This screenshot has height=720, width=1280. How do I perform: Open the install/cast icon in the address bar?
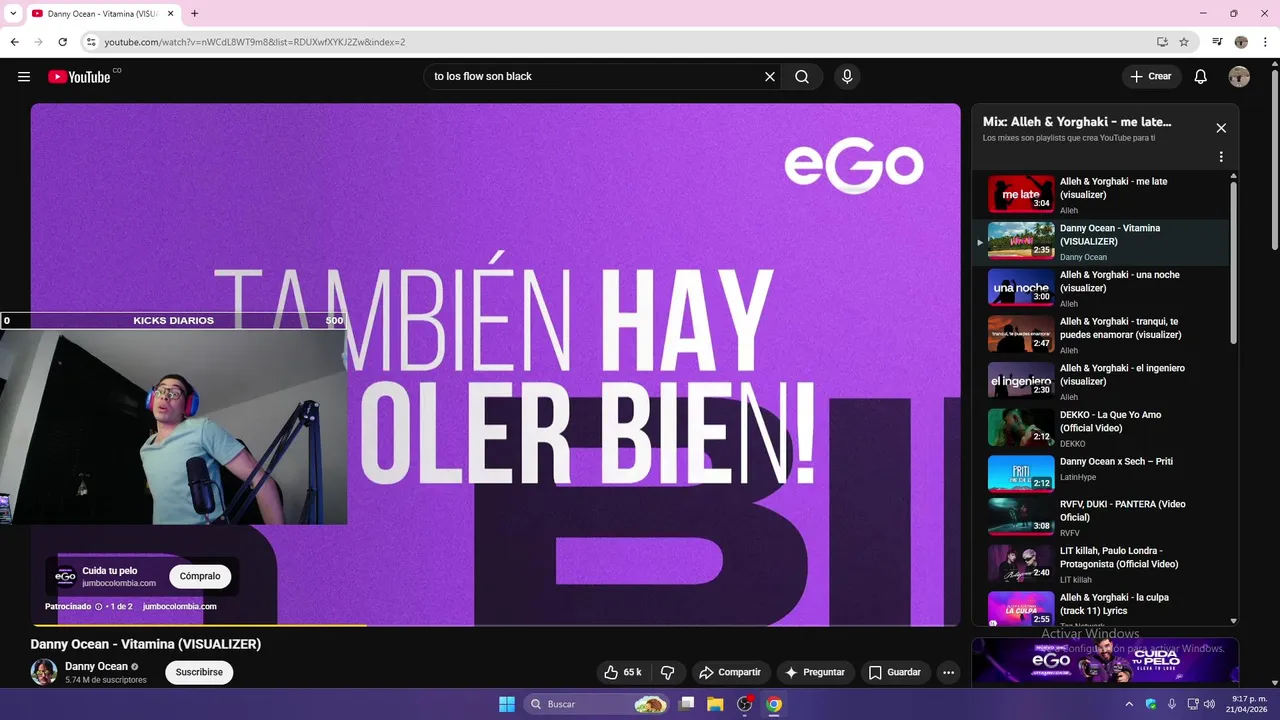[x=1162, y=42]
